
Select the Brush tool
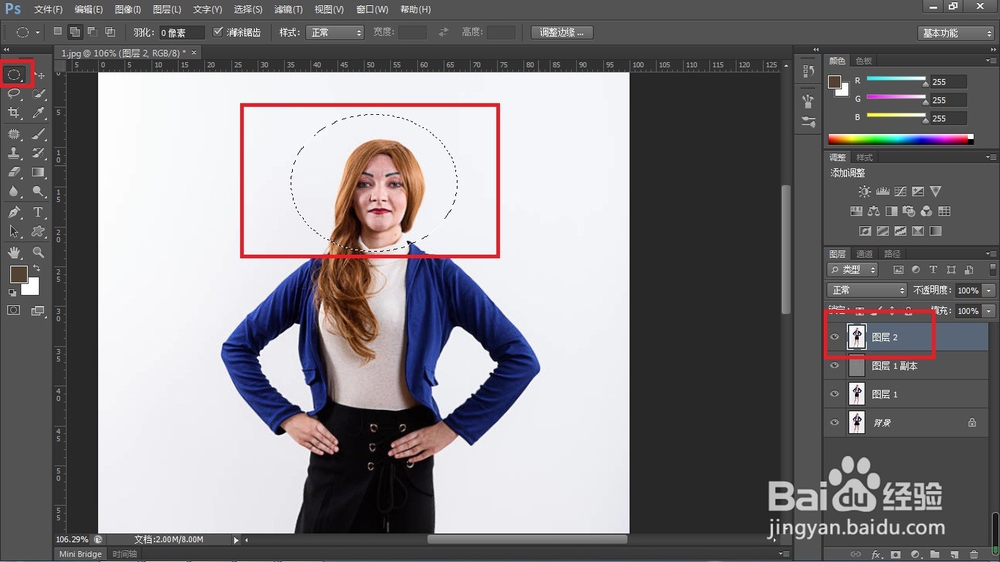tap(39, 134)
